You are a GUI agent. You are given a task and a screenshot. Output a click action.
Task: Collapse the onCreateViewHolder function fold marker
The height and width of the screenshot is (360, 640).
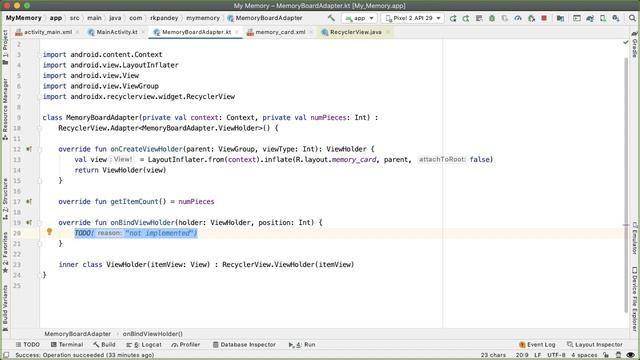tap(40, 149)
